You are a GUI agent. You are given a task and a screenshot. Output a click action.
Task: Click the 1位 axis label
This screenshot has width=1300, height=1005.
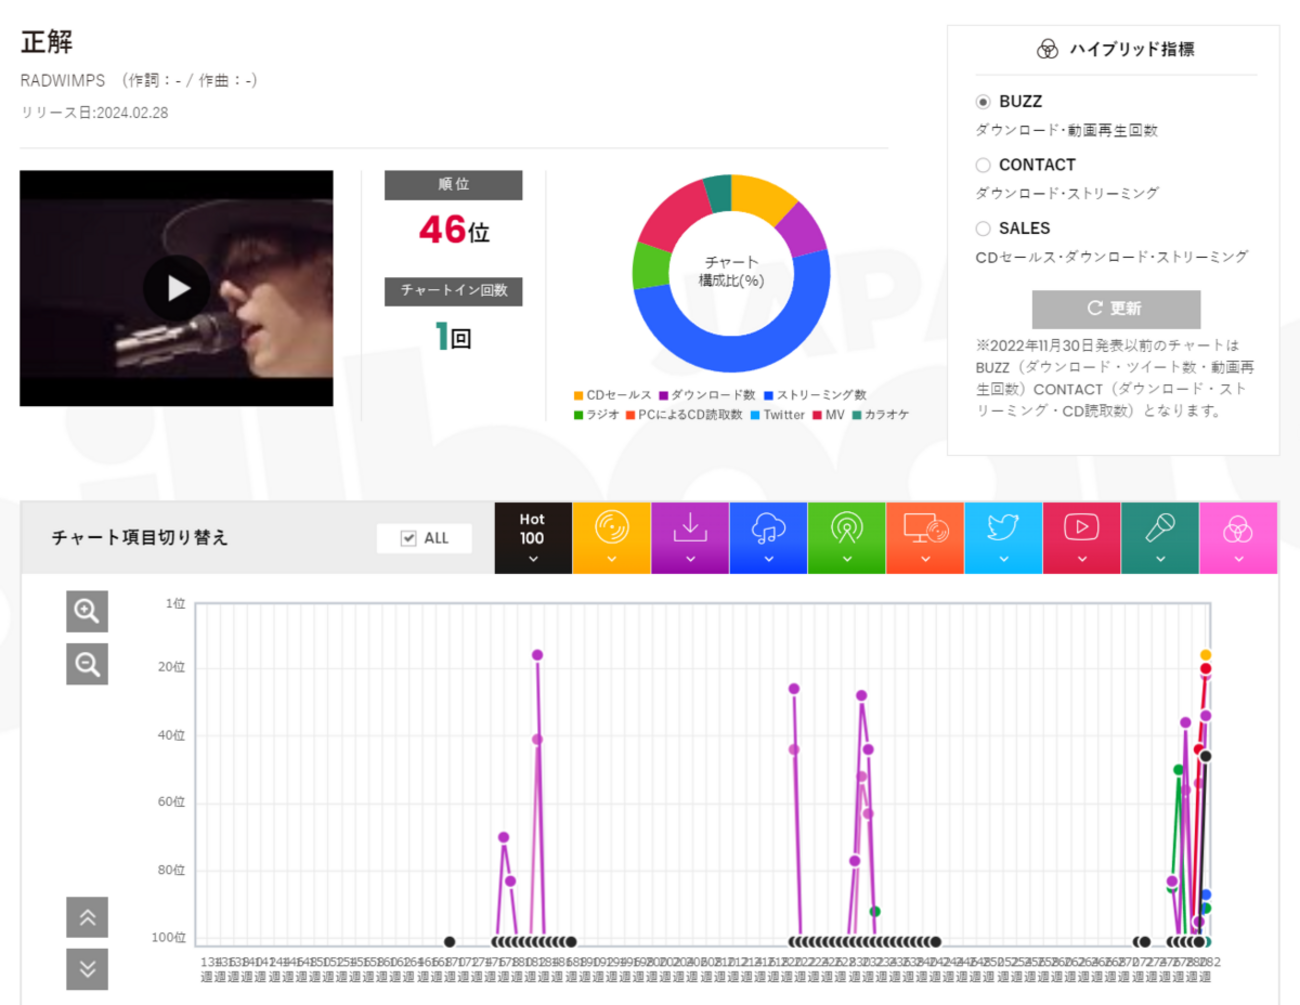pos(176,604)
